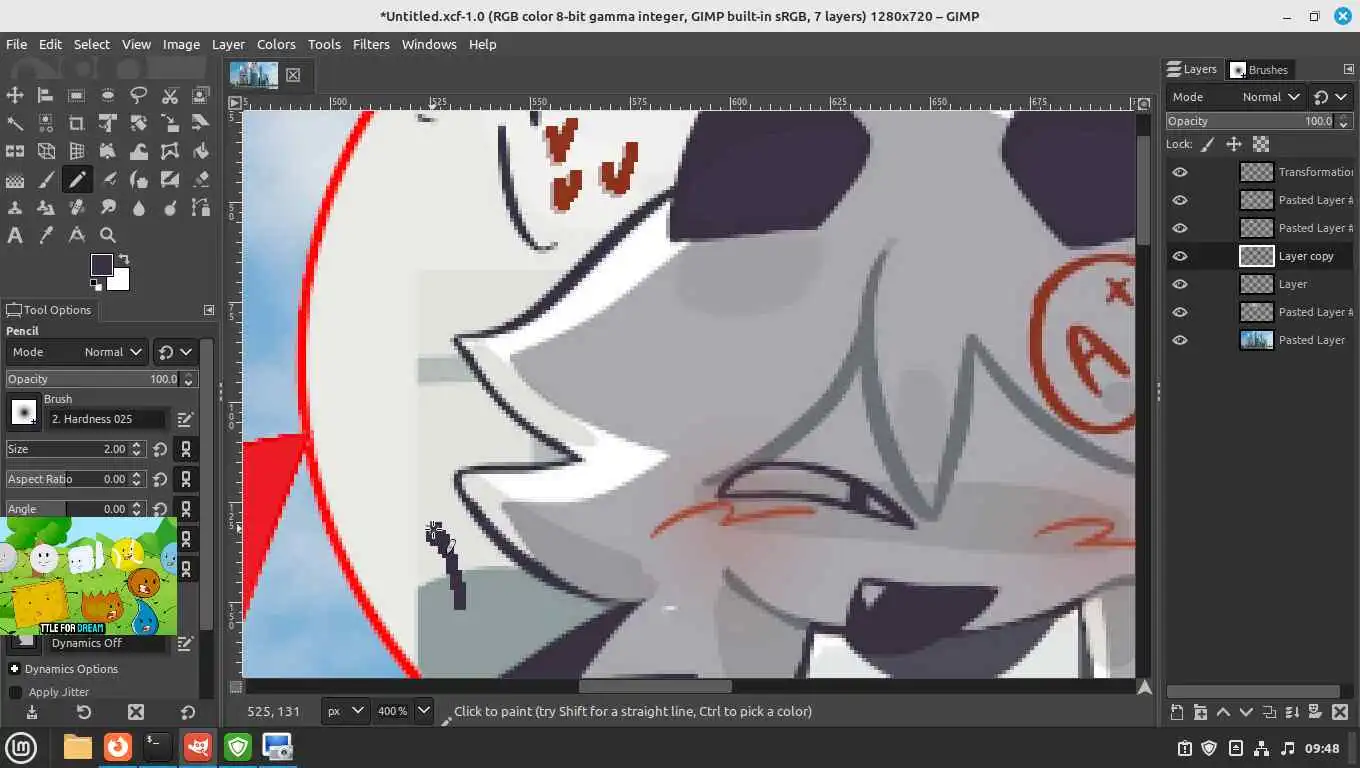Choose the Smudge tool
The image size is (1360, 768).
coord(107,207)
